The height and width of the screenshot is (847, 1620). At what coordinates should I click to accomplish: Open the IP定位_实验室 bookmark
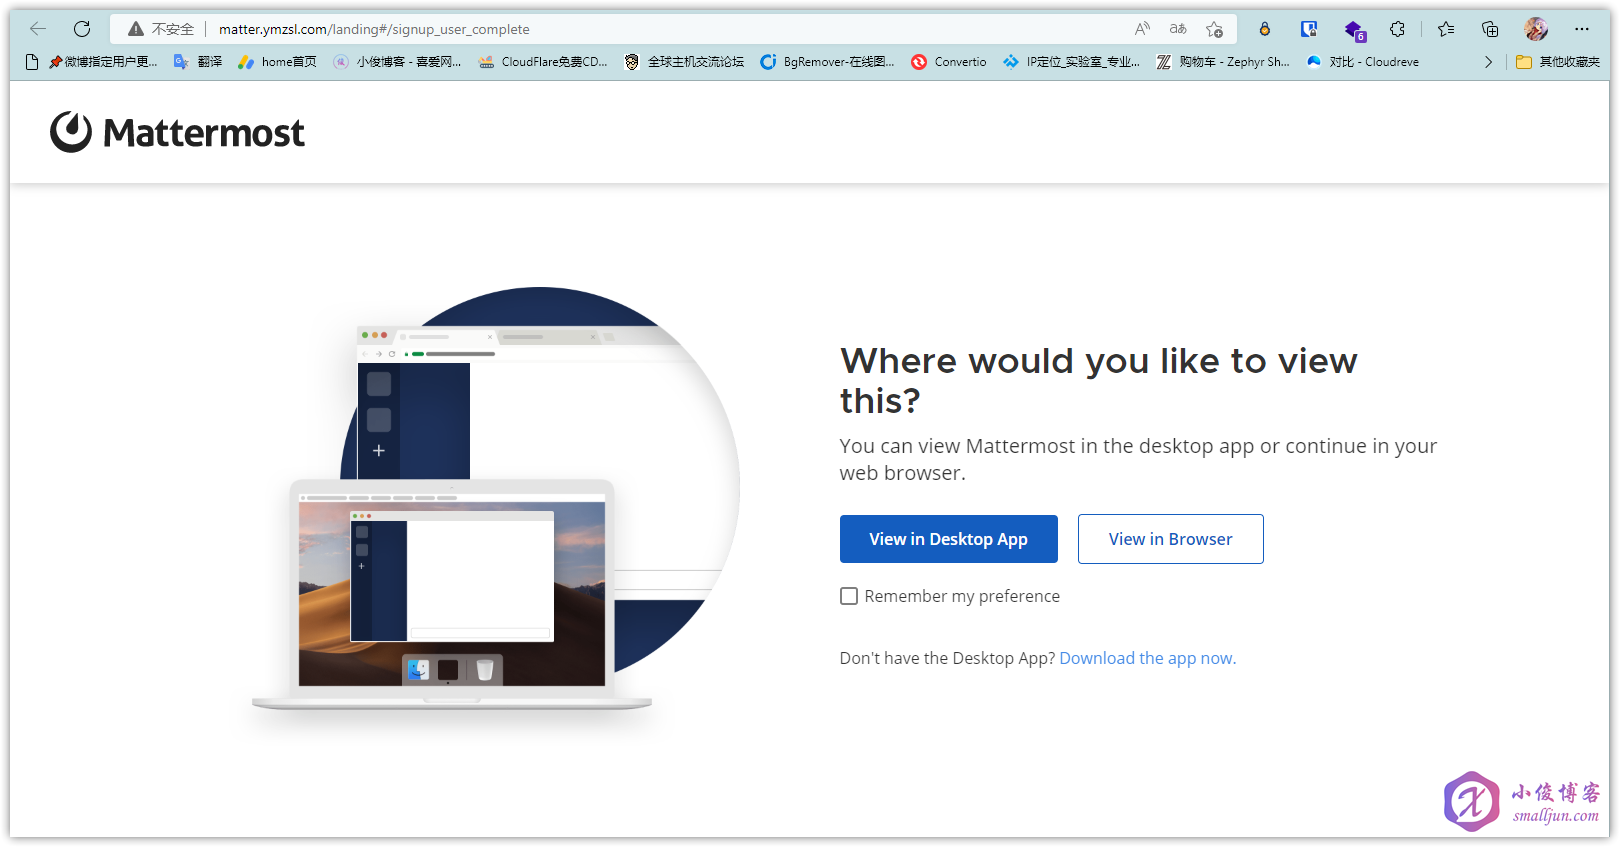(1071, 62)
